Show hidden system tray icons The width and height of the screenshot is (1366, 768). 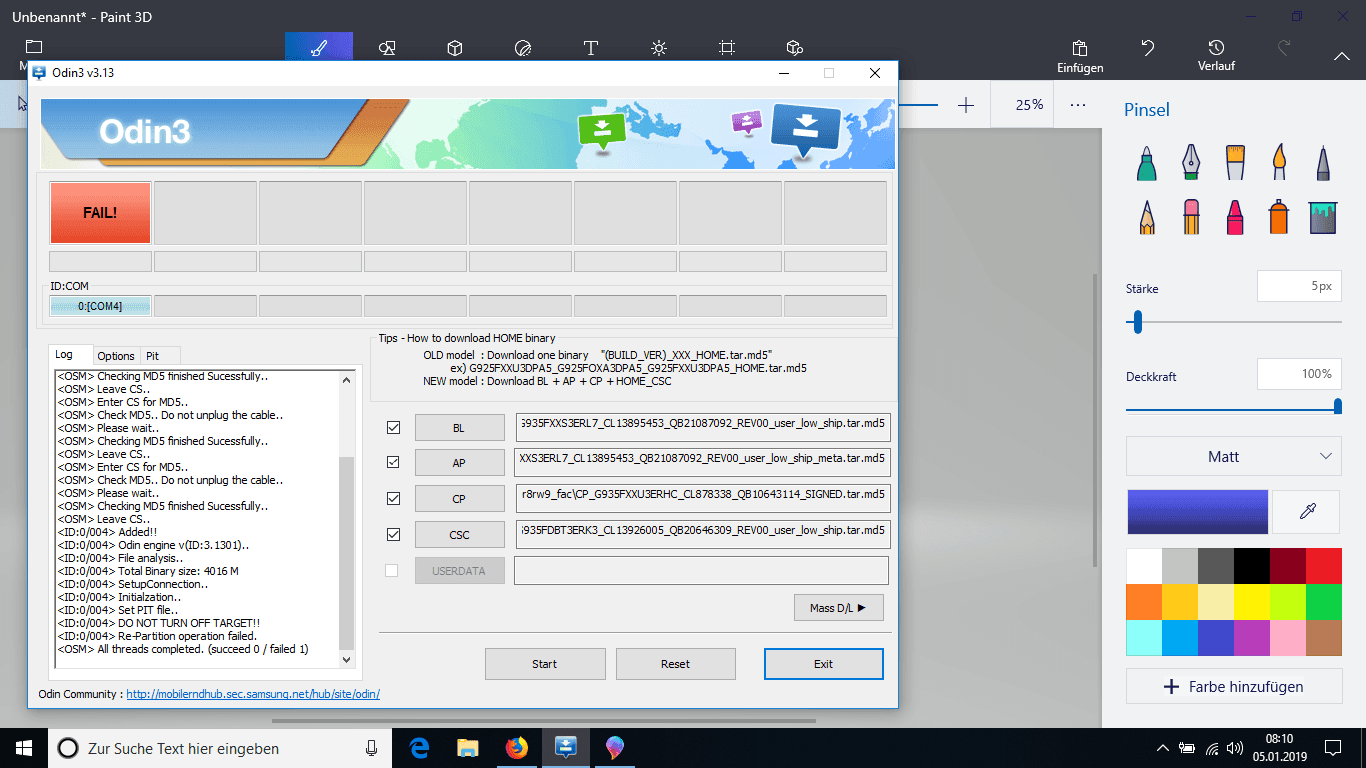tap(1162, 748)
